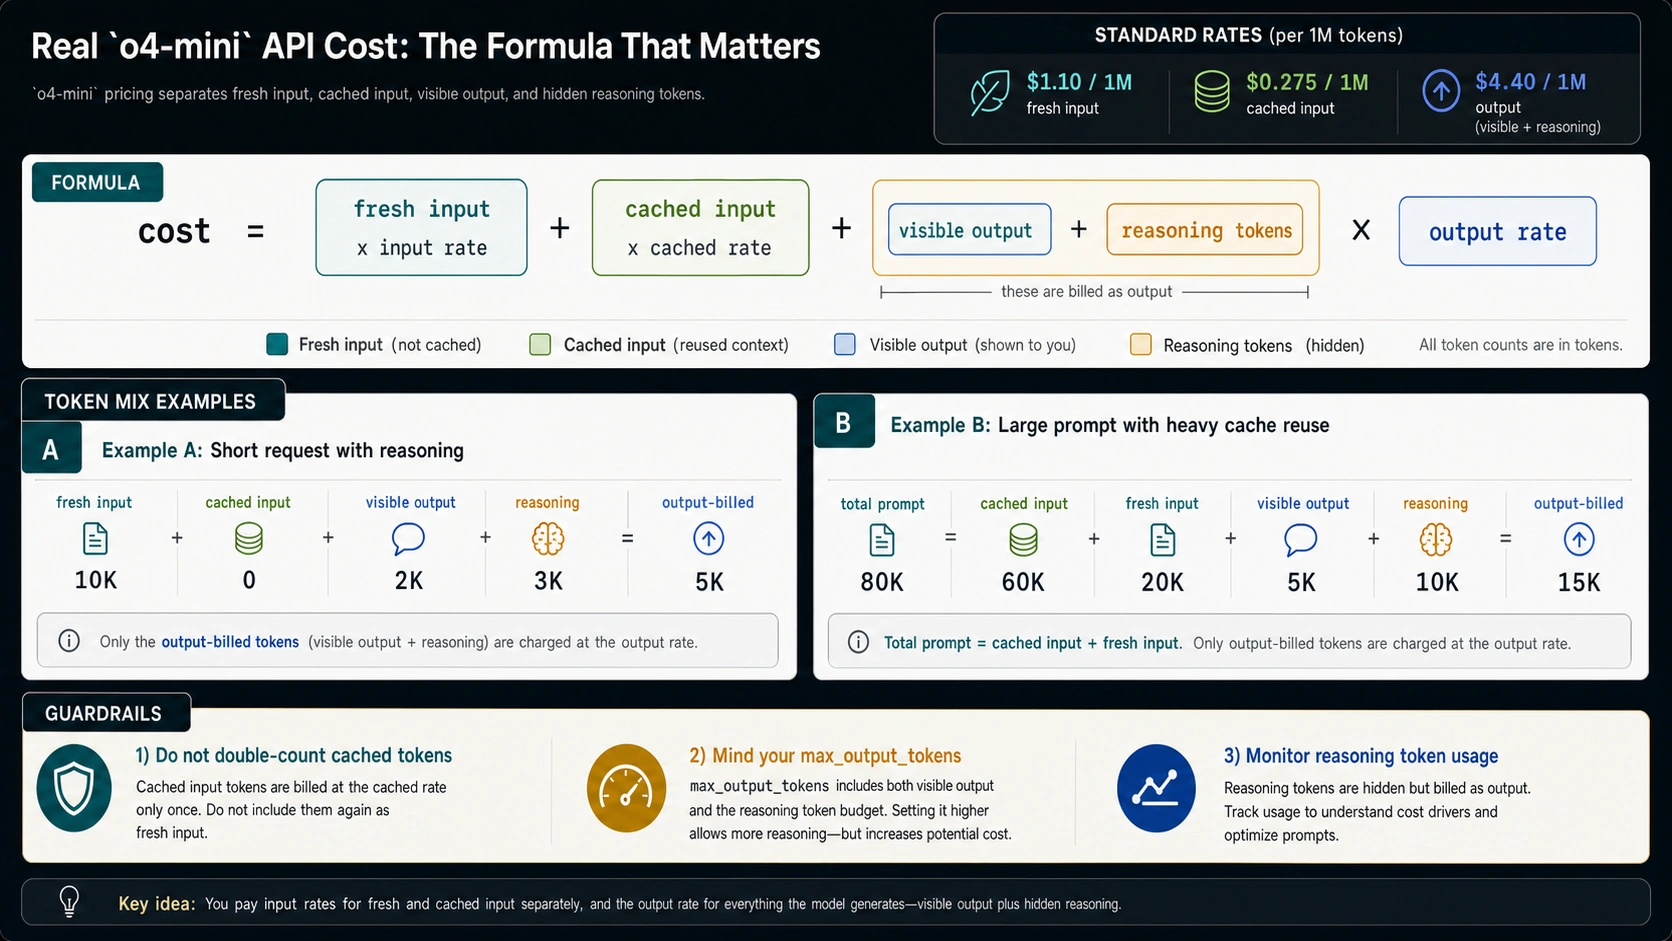Viewport: 1672px width, 941px height.
Task: Click the info icon in Example B note
Action: coord(858,642)
